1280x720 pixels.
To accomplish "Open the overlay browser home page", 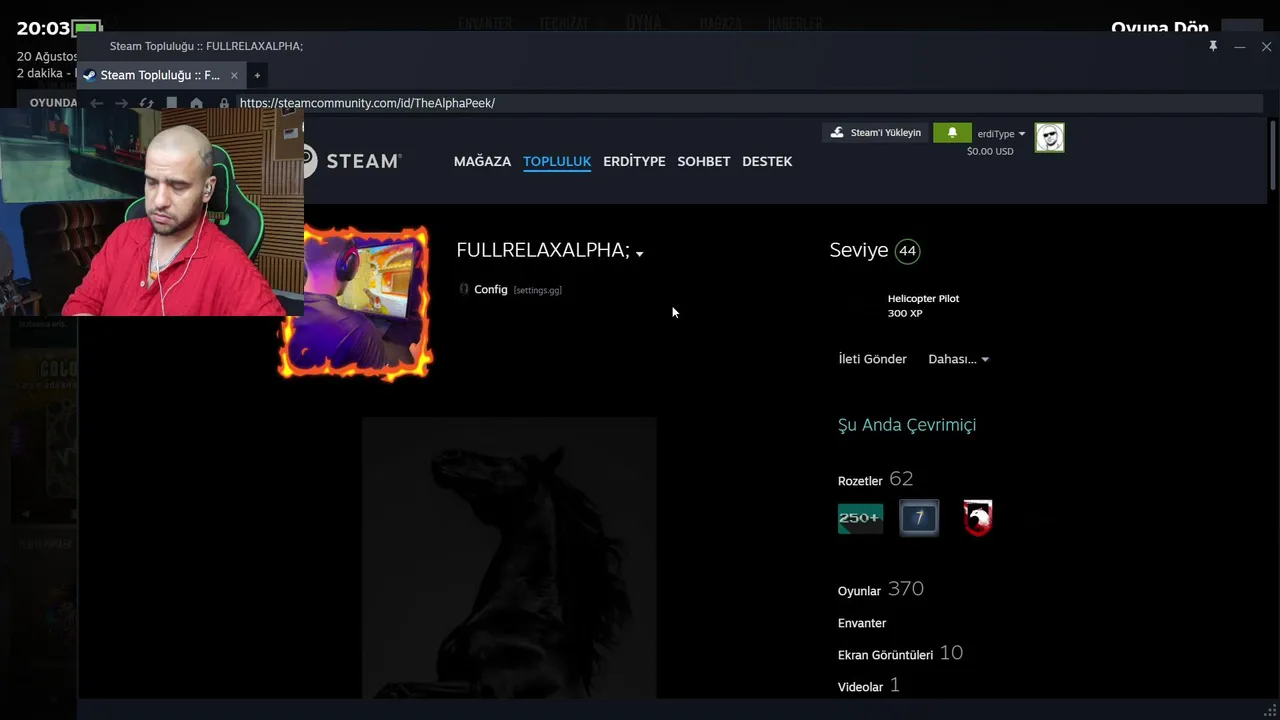I will tap(197, 103).
